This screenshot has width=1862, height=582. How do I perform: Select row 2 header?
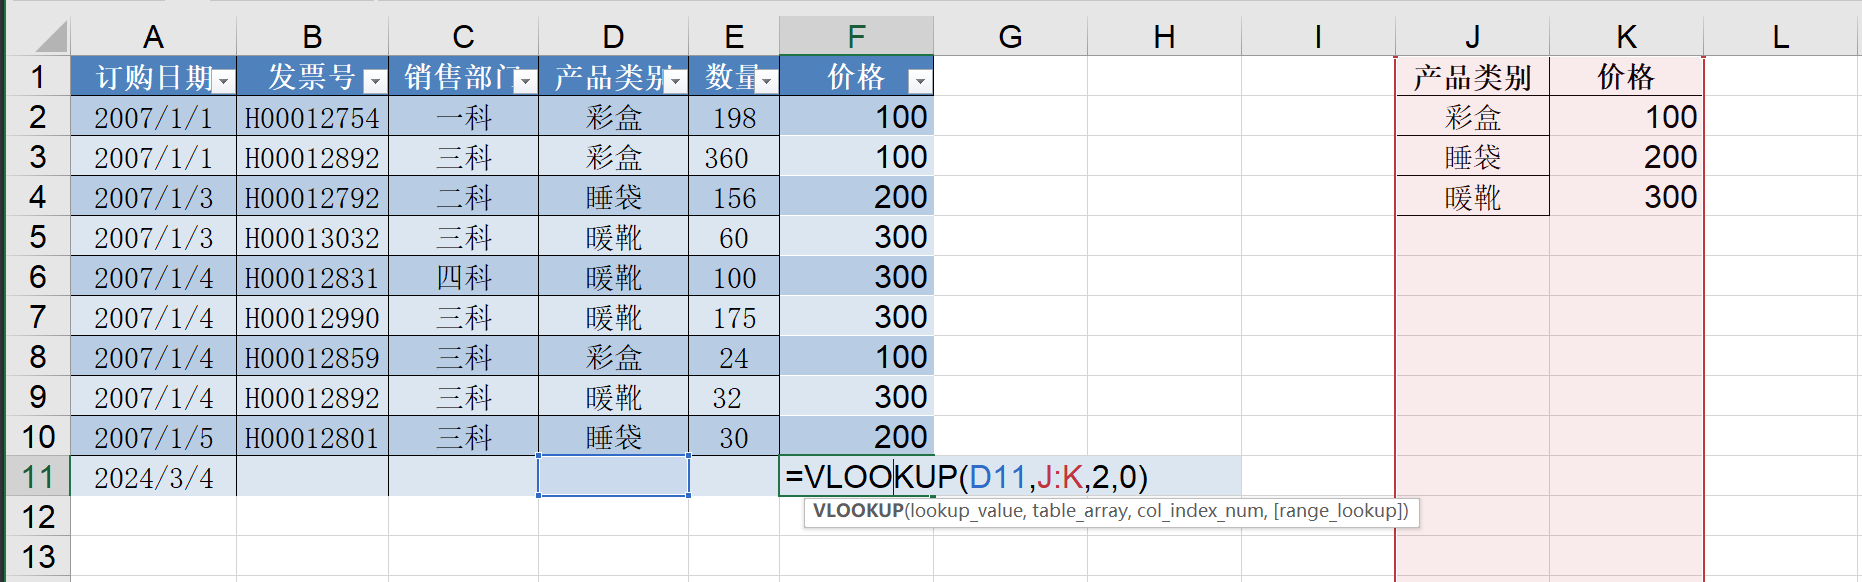[x=38, y=116]
